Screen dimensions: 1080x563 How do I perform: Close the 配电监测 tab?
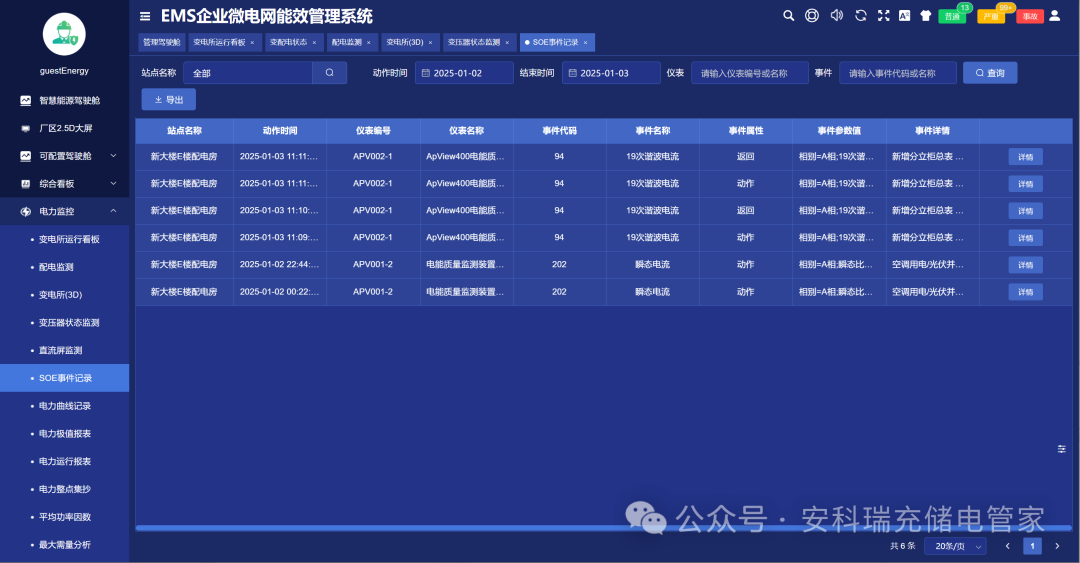[368, 43]
